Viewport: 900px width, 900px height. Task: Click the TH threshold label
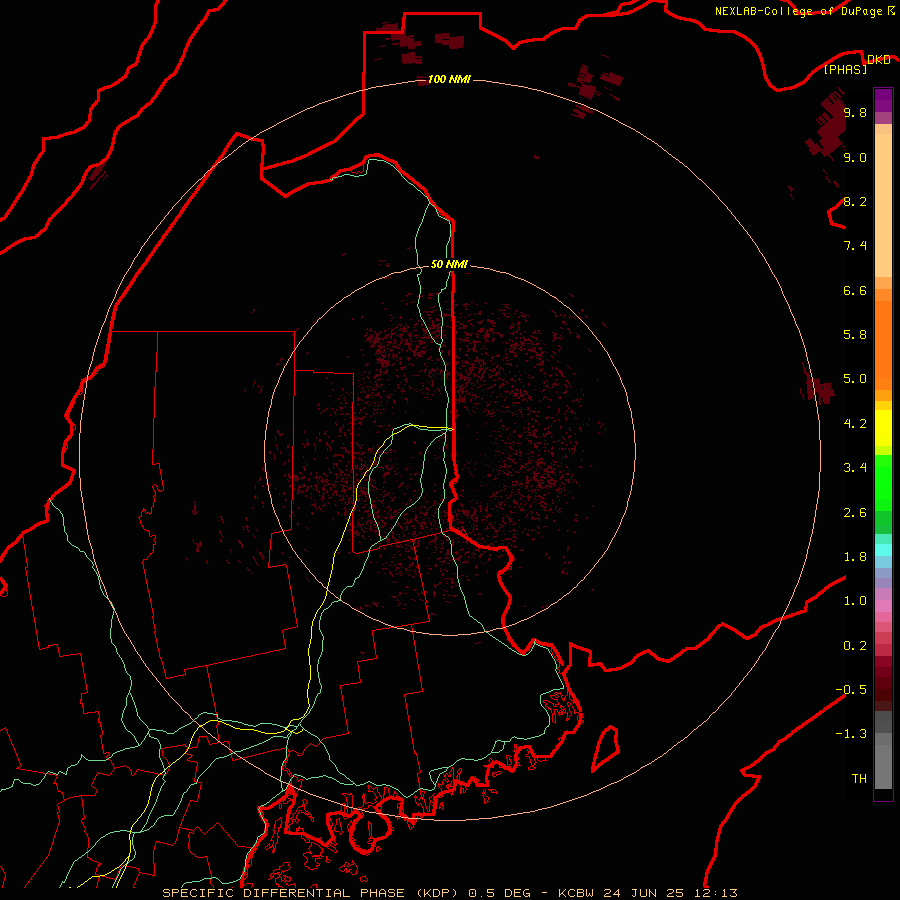point(859,779)
